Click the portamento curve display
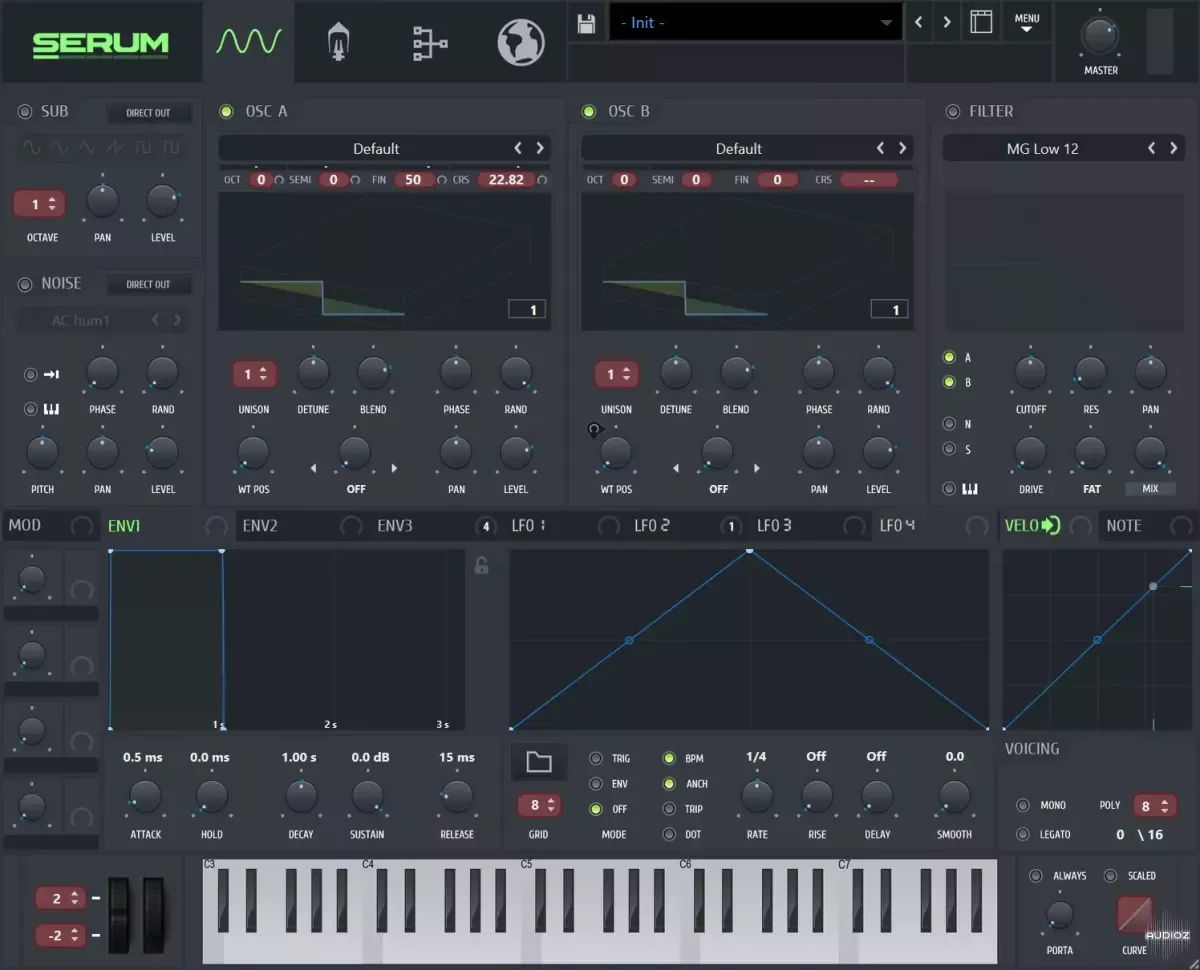Screen dimensions: 1200x970 (1134, 914)
